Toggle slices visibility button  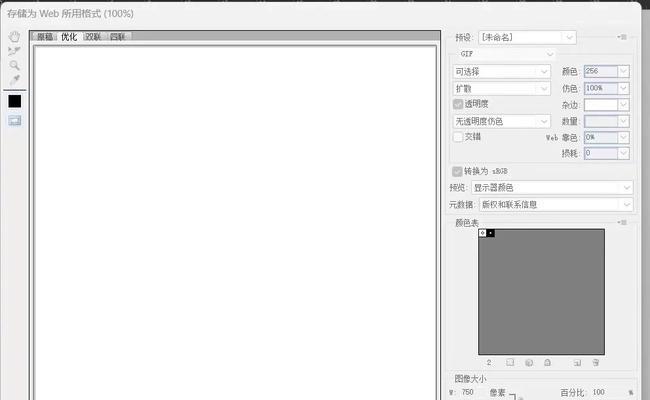tap(15, 121)
